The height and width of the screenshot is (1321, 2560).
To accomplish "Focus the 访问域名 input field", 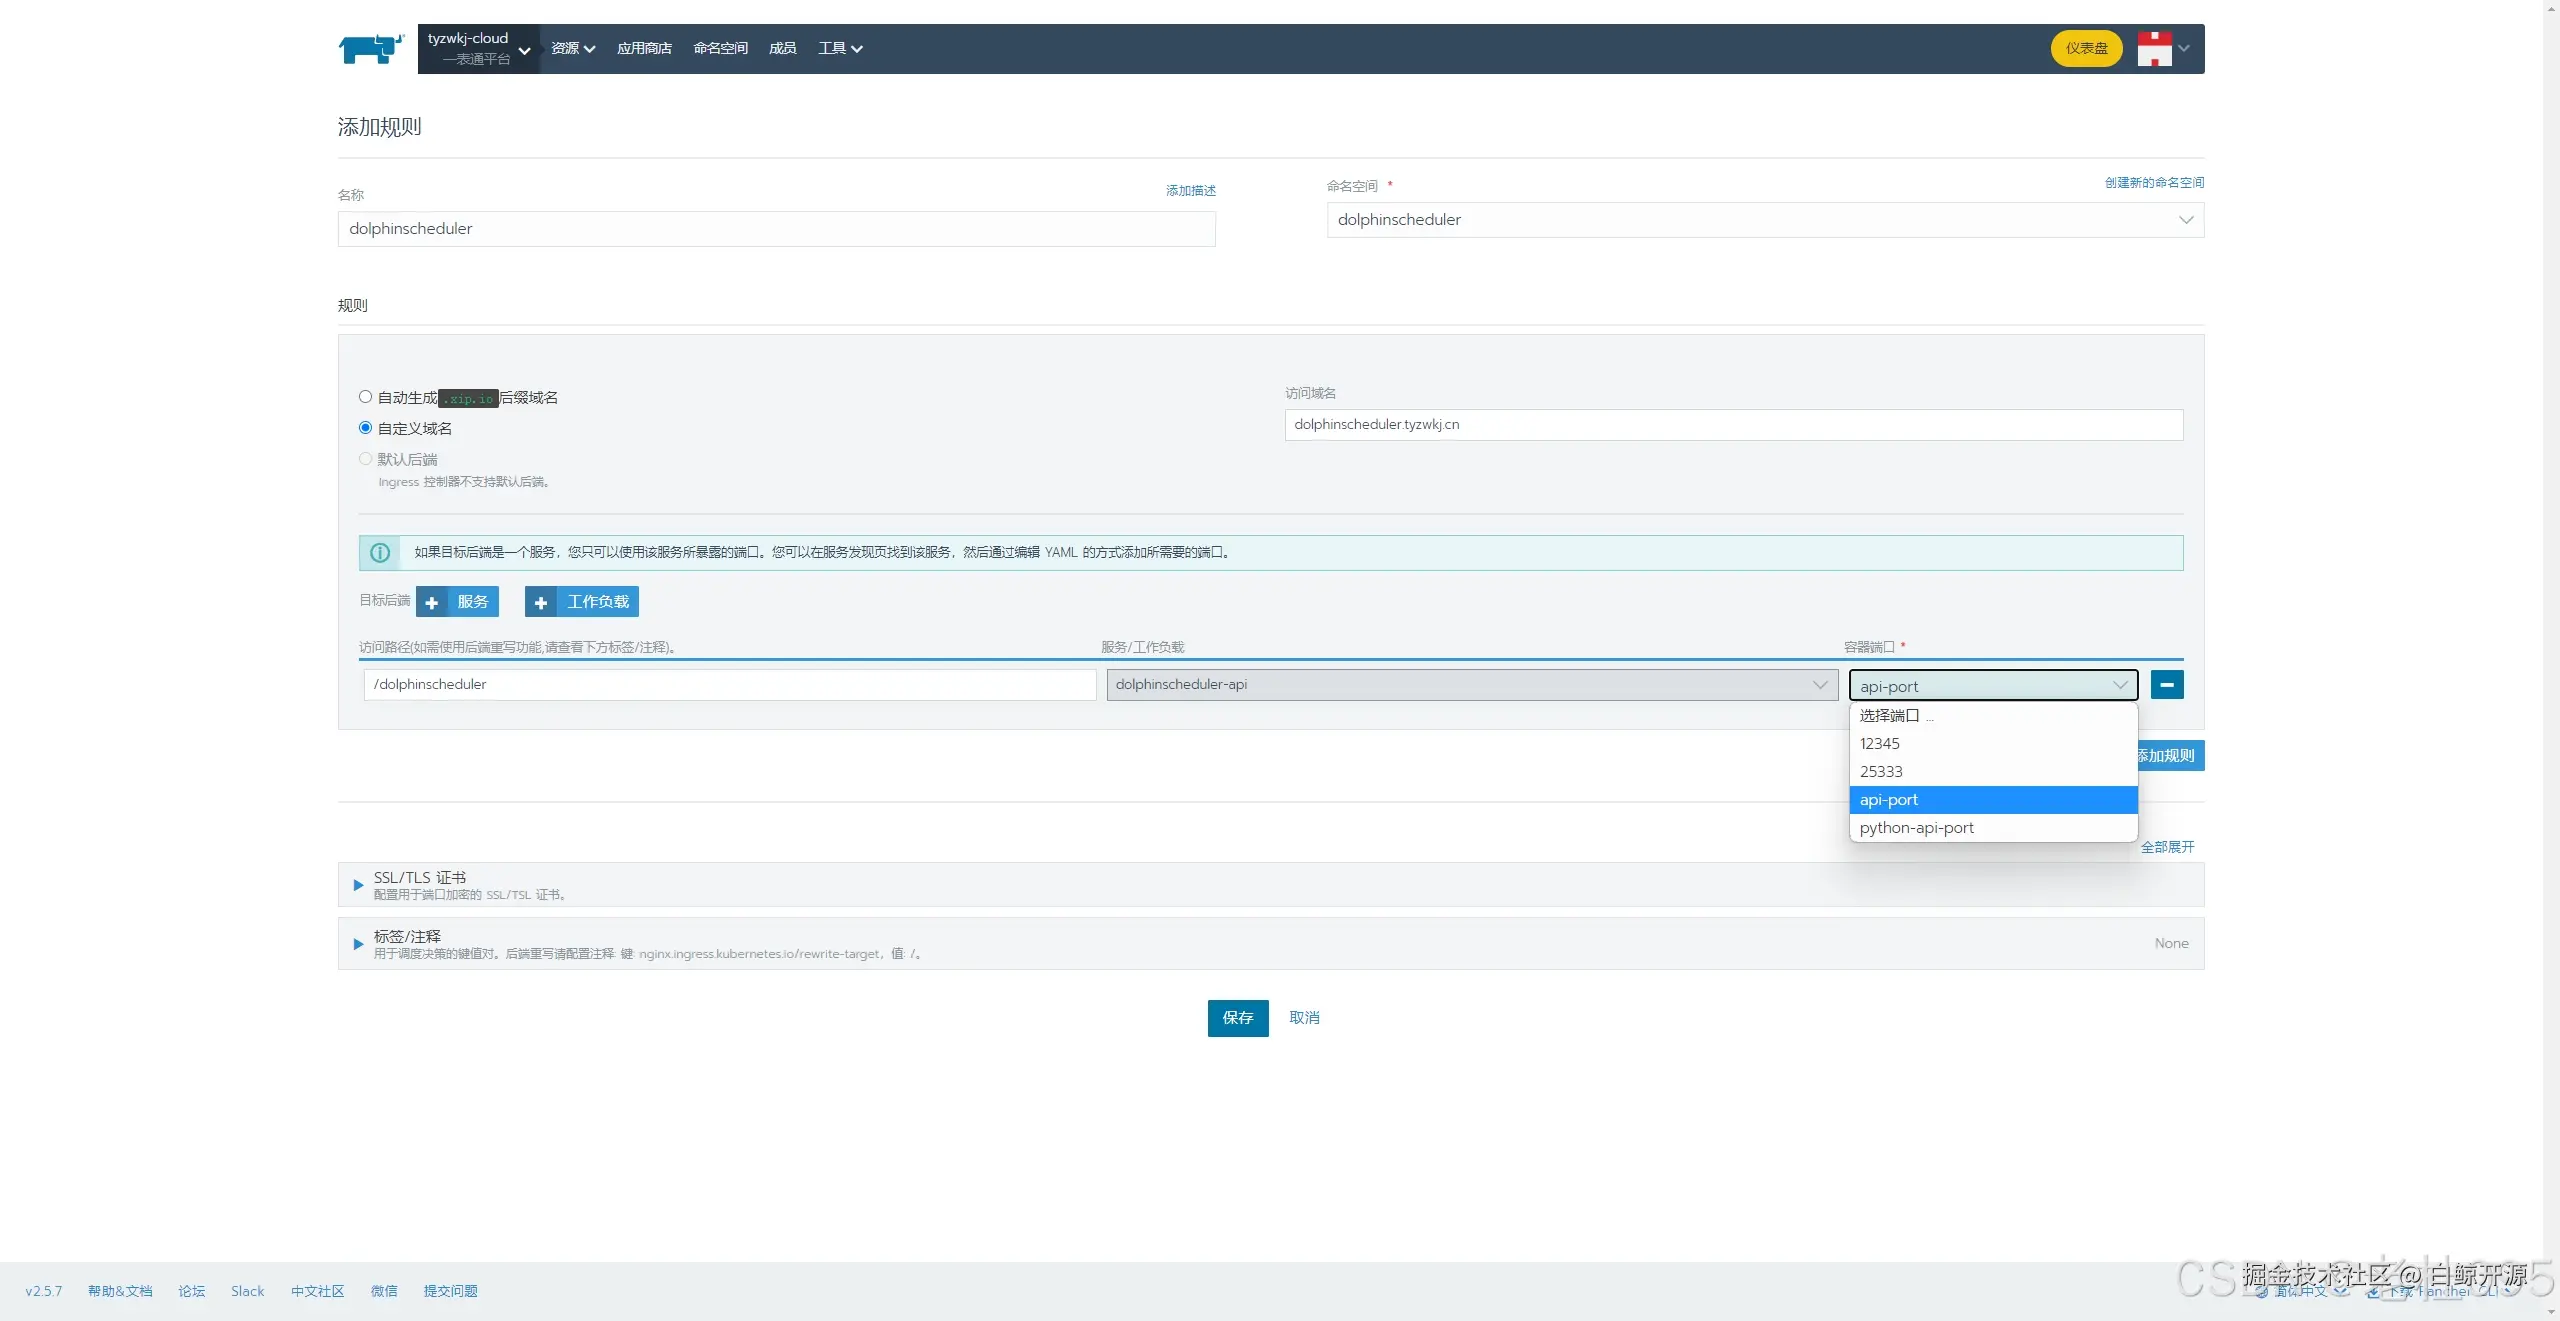I will (1734, 425).
